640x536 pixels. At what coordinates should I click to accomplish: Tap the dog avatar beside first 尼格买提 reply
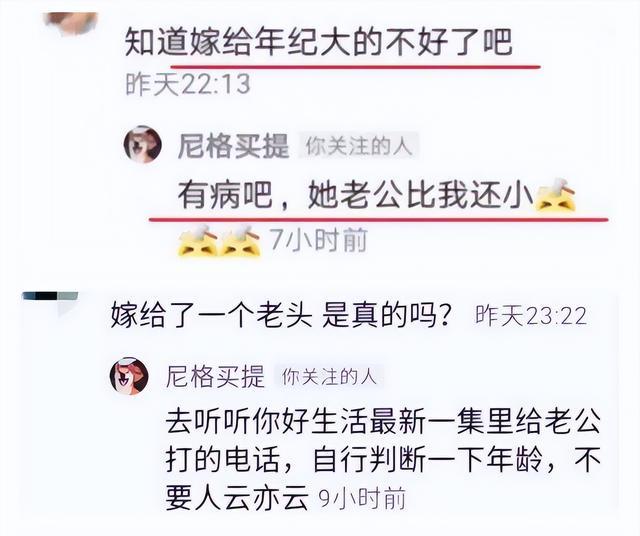(143, 144)
